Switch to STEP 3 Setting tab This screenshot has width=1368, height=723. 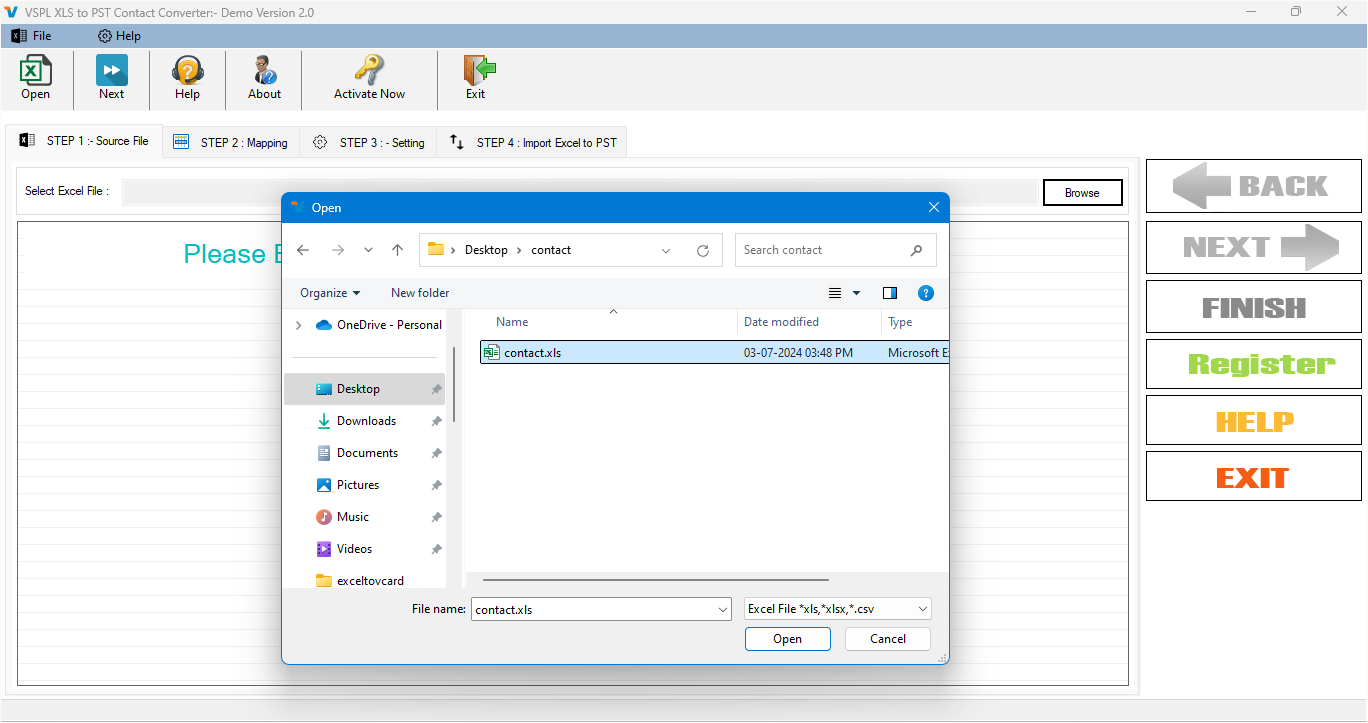pos(369,143)
